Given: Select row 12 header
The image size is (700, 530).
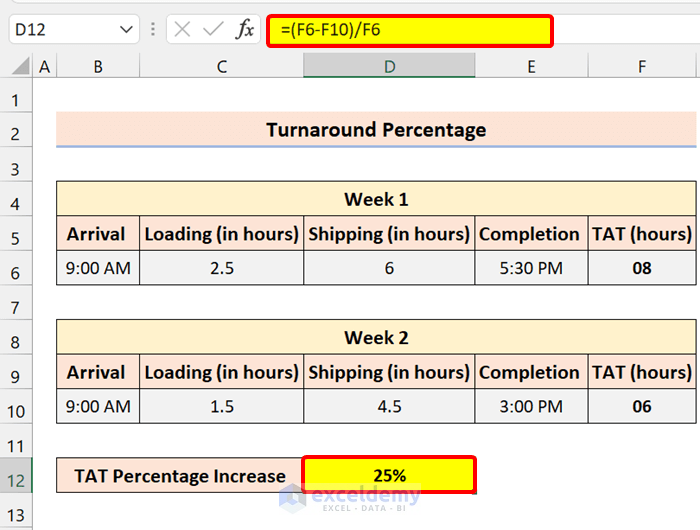Looking at the screenshot, I should 15,476.
